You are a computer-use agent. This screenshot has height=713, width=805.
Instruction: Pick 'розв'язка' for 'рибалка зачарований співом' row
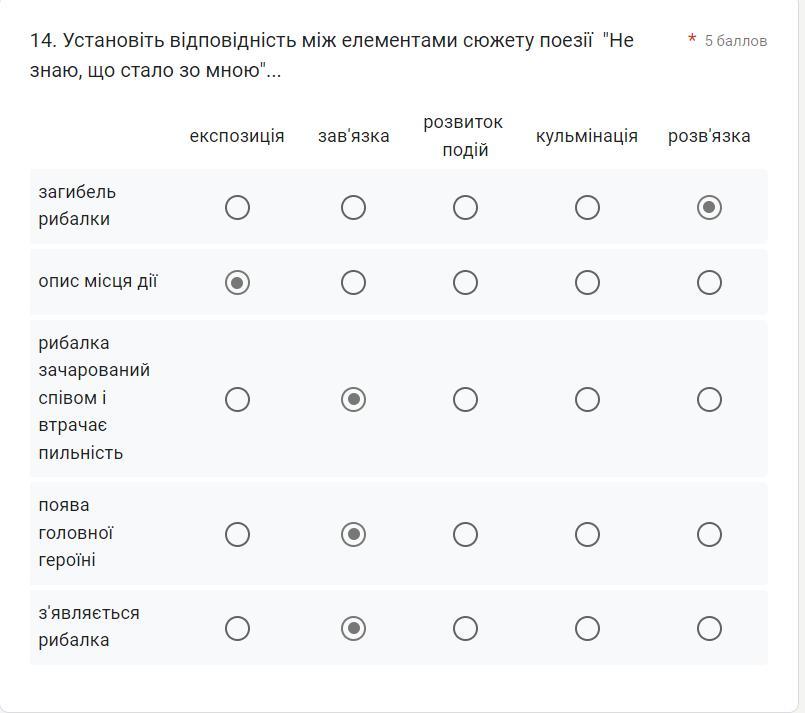[x=709, y=399]
